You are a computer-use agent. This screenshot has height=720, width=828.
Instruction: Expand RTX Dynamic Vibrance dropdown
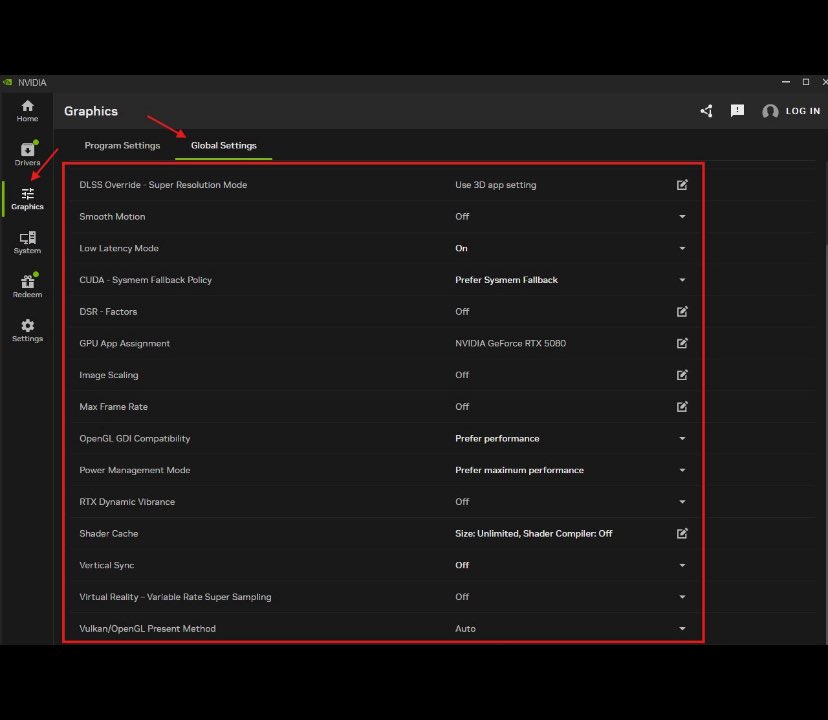pos(682,502)
